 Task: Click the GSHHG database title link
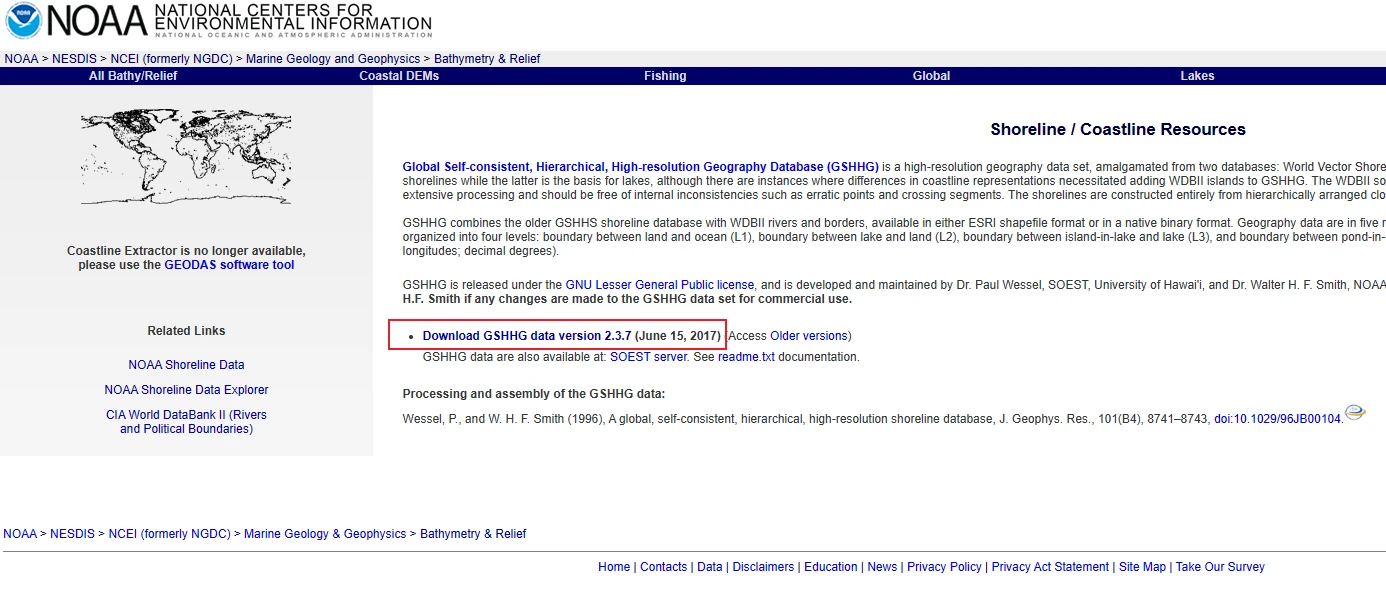tap(640, 166)
